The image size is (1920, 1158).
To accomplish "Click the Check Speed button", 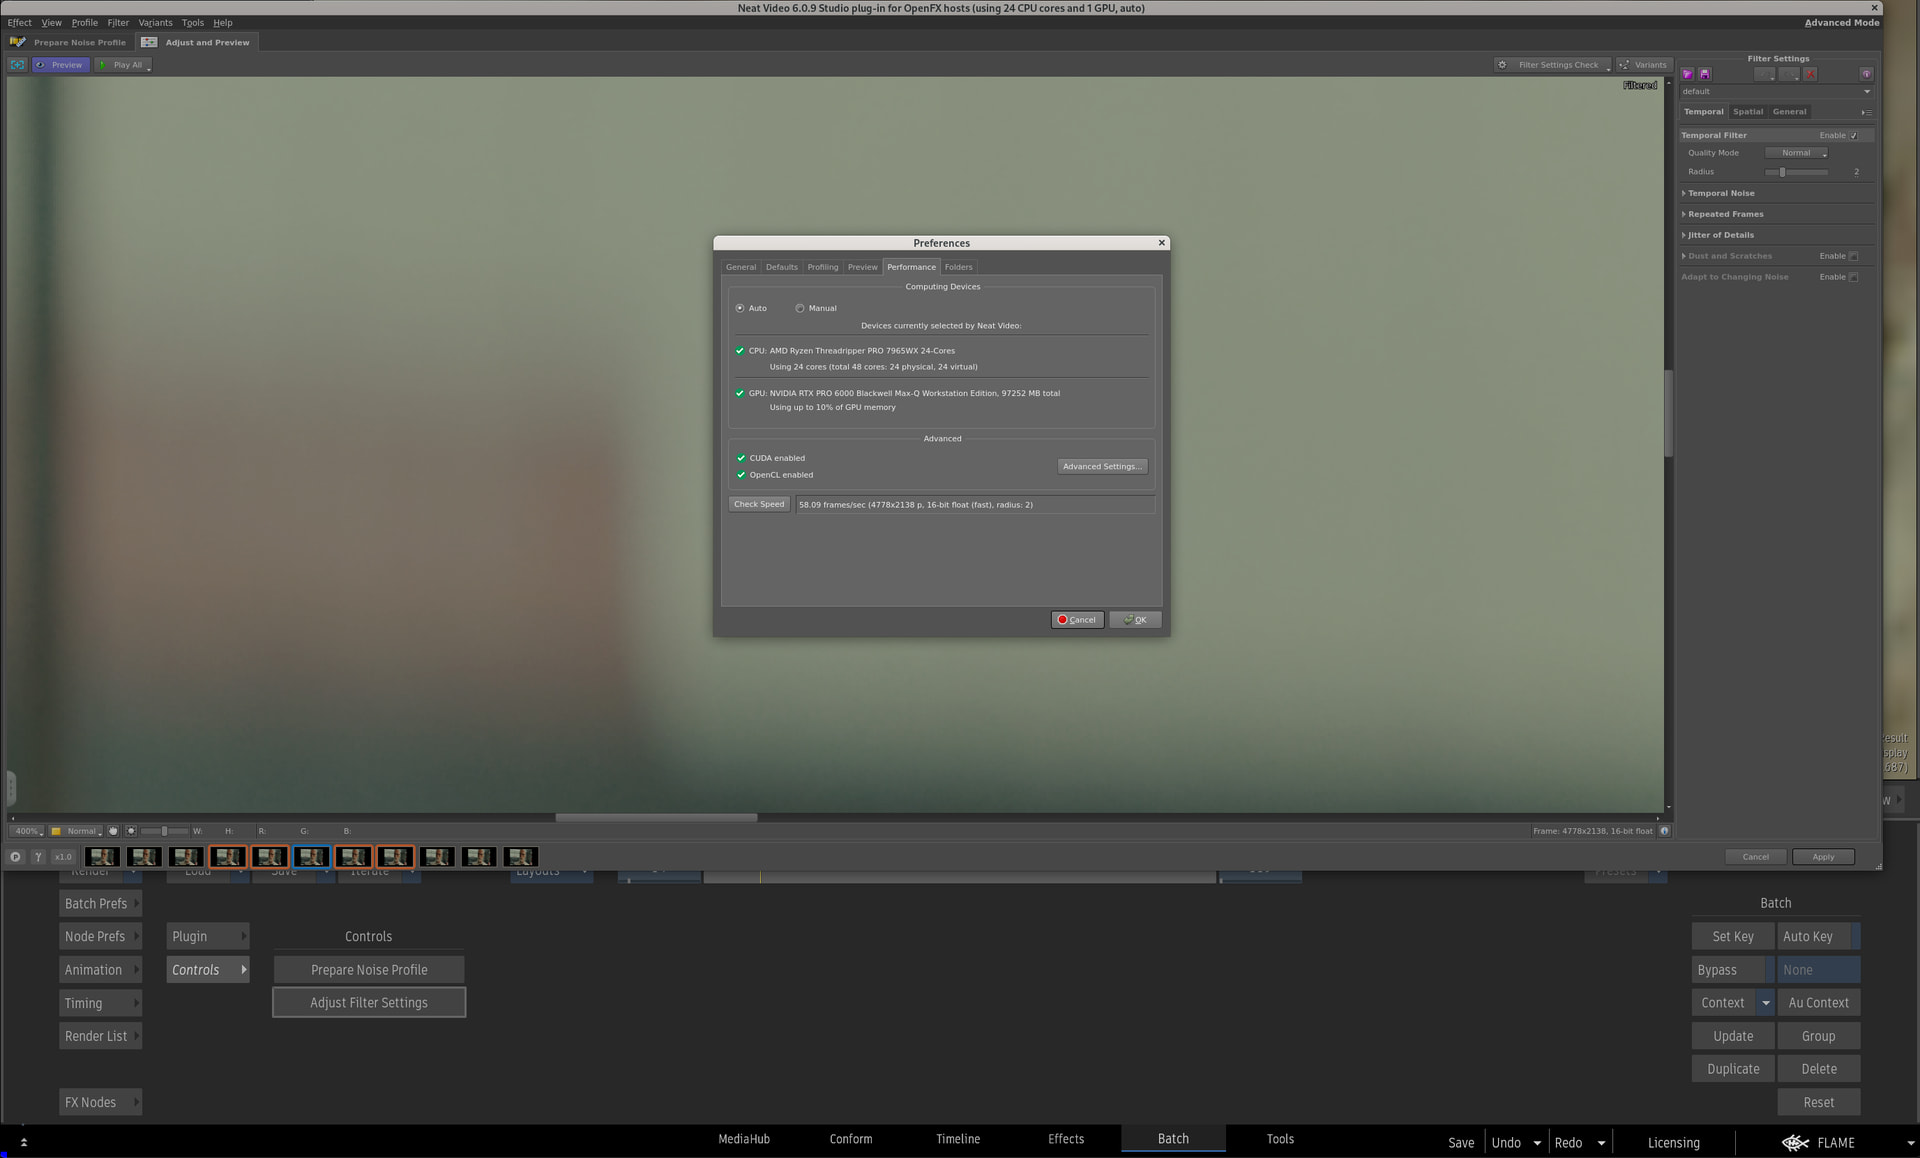I will click(x=759, y=504).
